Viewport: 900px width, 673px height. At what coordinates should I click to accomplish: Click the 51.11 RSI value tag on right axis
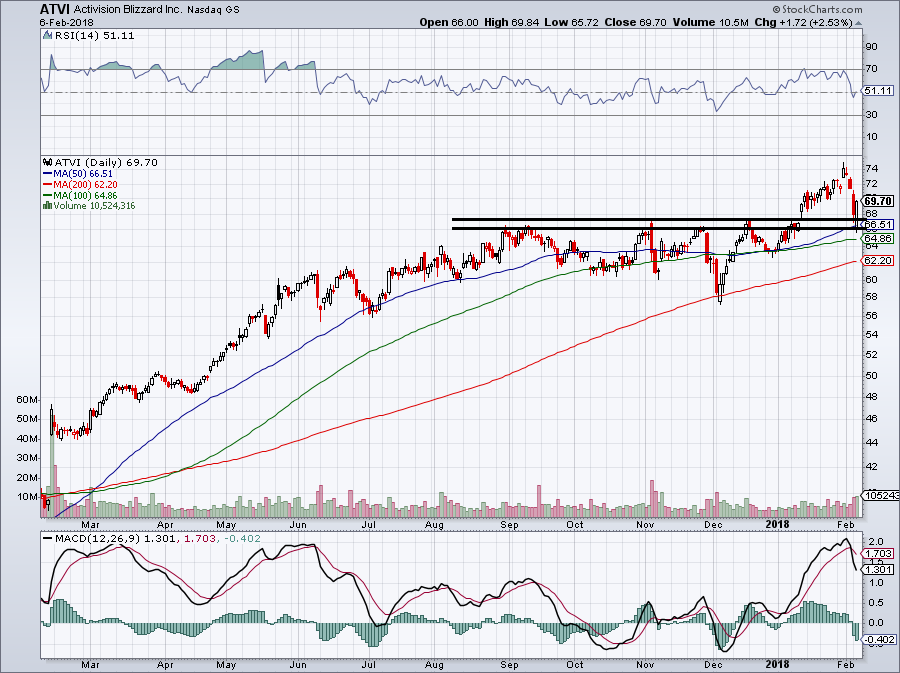[x=878, y=91]
